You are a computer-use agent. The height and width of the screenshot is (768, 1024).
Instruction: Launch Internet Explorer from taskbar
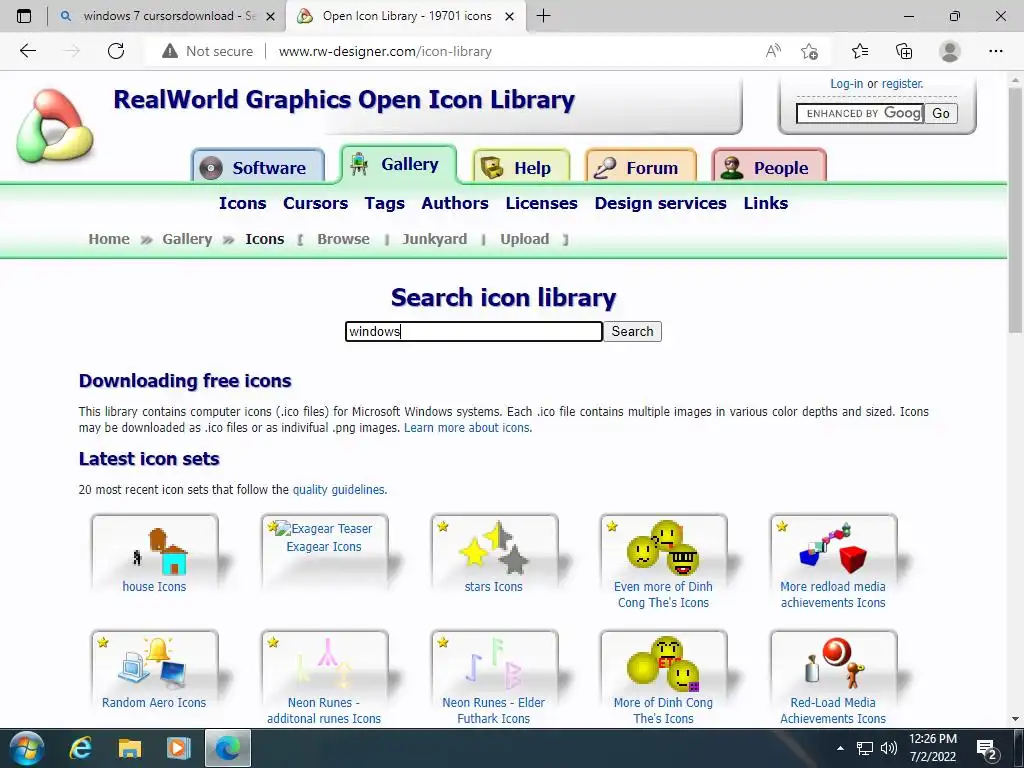click(80, 748)
